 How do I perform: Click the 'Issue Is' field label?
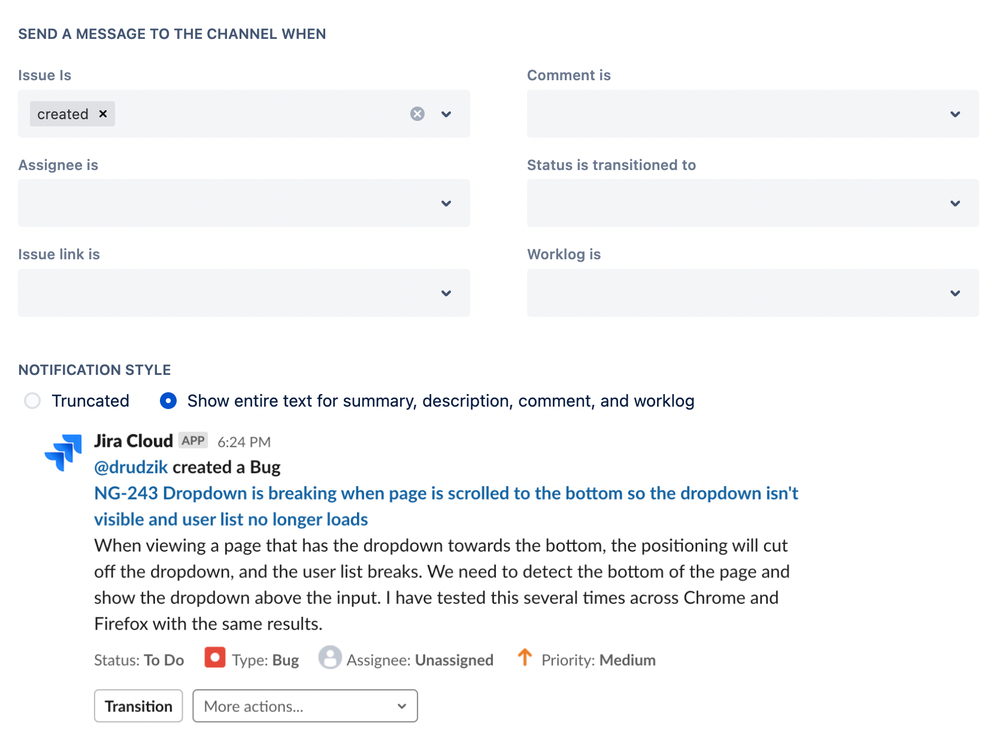[45, 75]
